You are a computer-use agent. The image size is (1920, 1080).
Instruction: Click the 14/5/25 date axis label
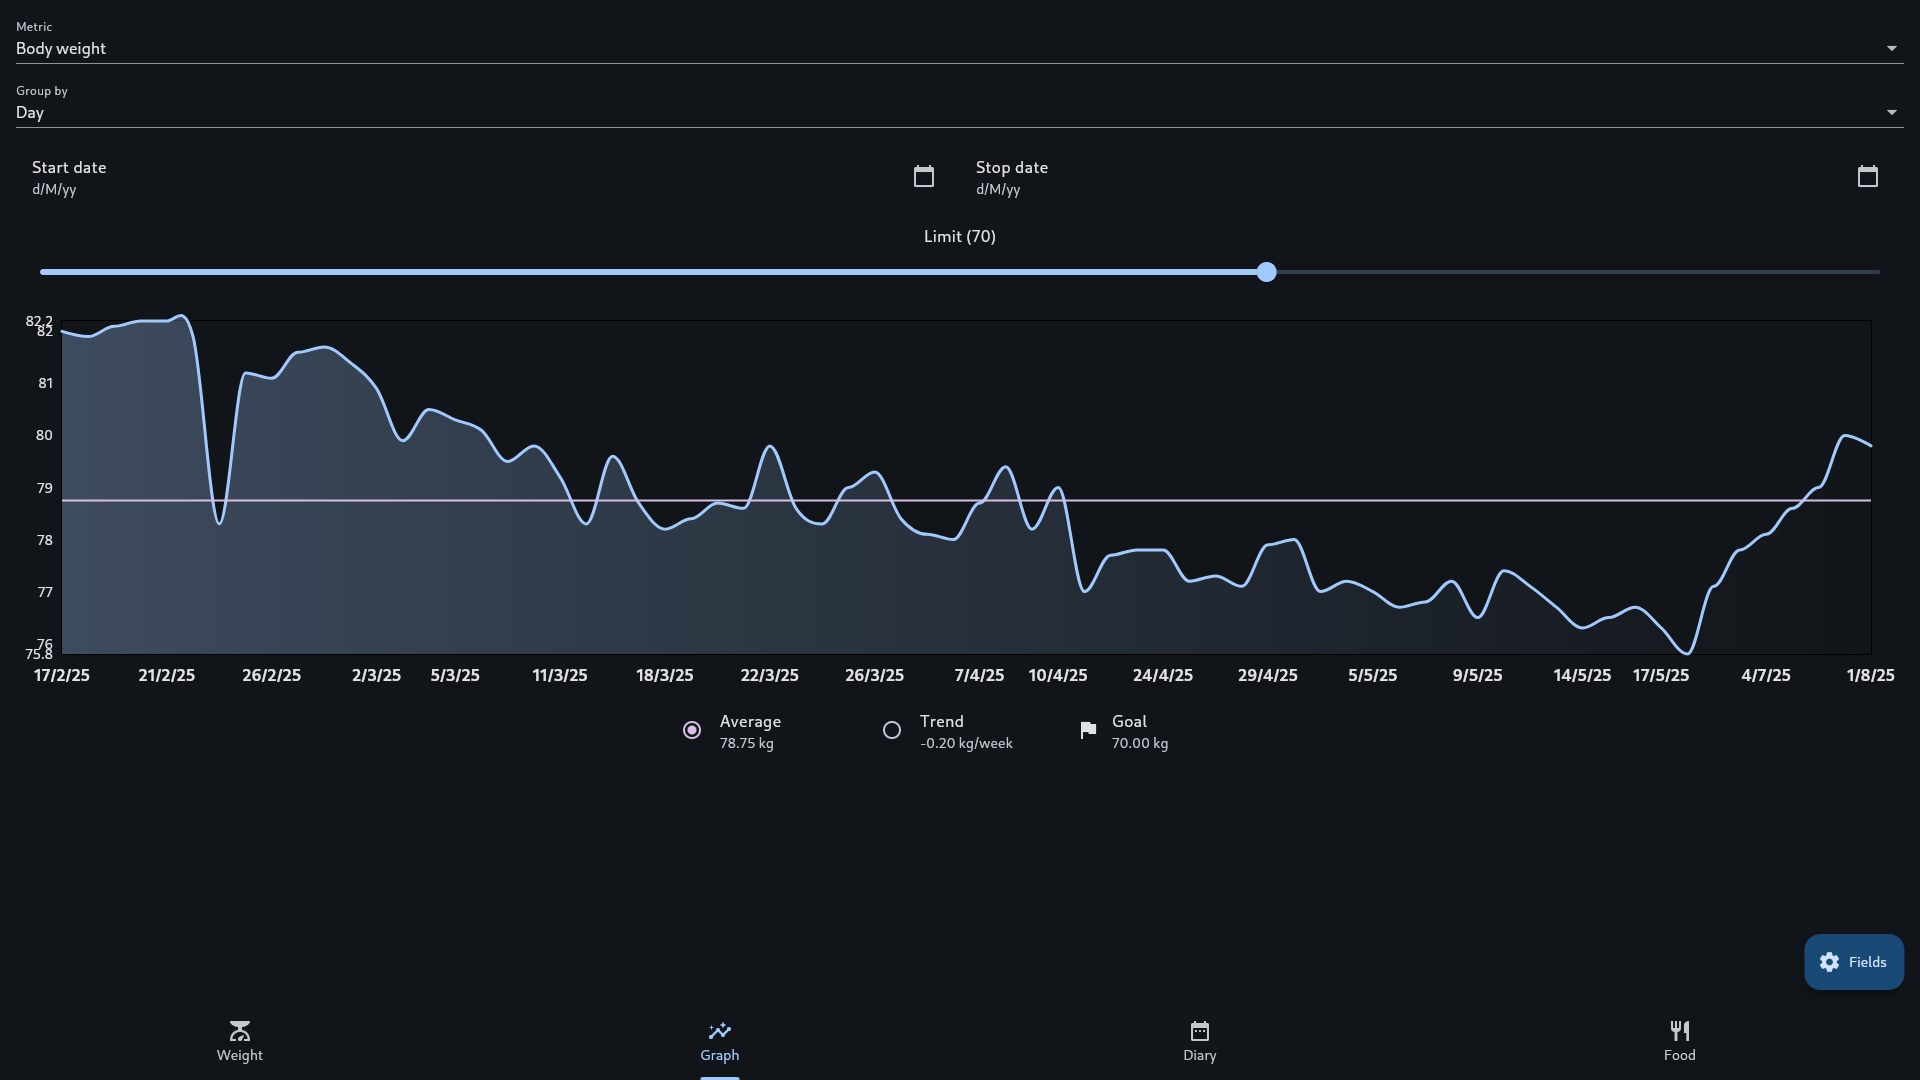pos(1582,676)
